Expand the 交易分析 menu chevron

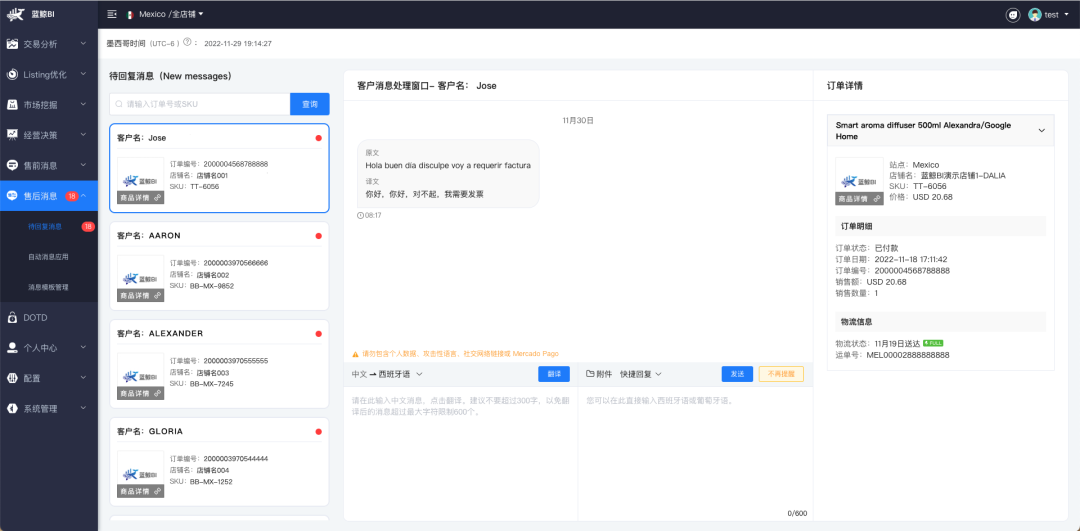(x=83, y=44)
